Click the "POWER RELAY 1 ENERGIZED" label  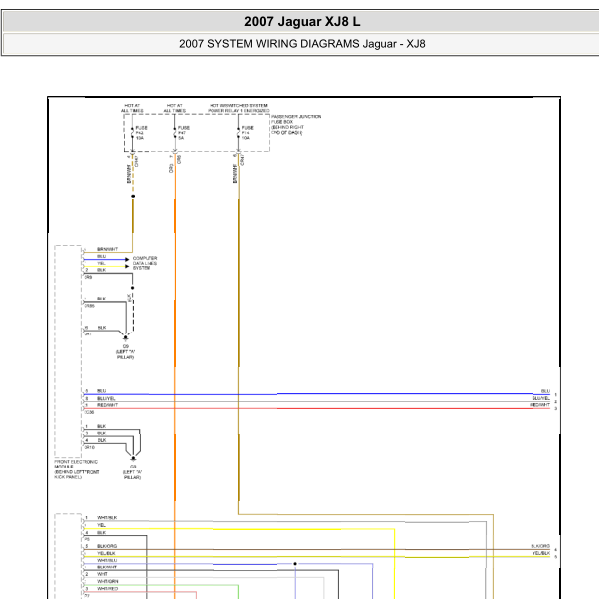(x=238, y=111)
